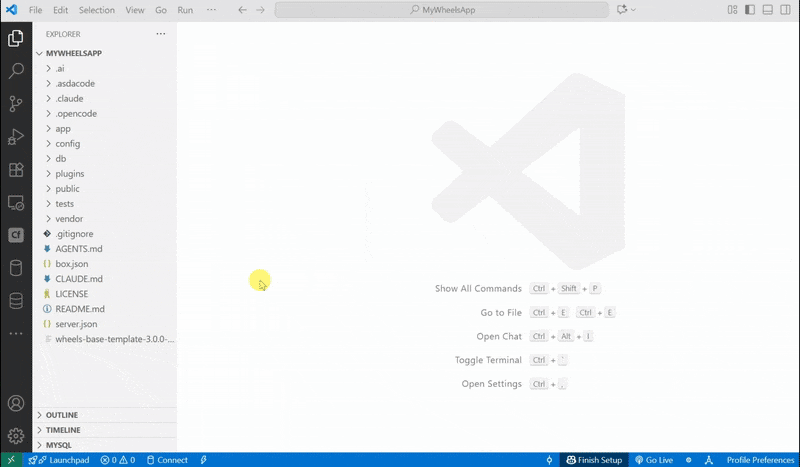This screenshot has height=467, width=800.
Task: Click the status bar icon left of Finish Setup
Action: tap(549, 460)
